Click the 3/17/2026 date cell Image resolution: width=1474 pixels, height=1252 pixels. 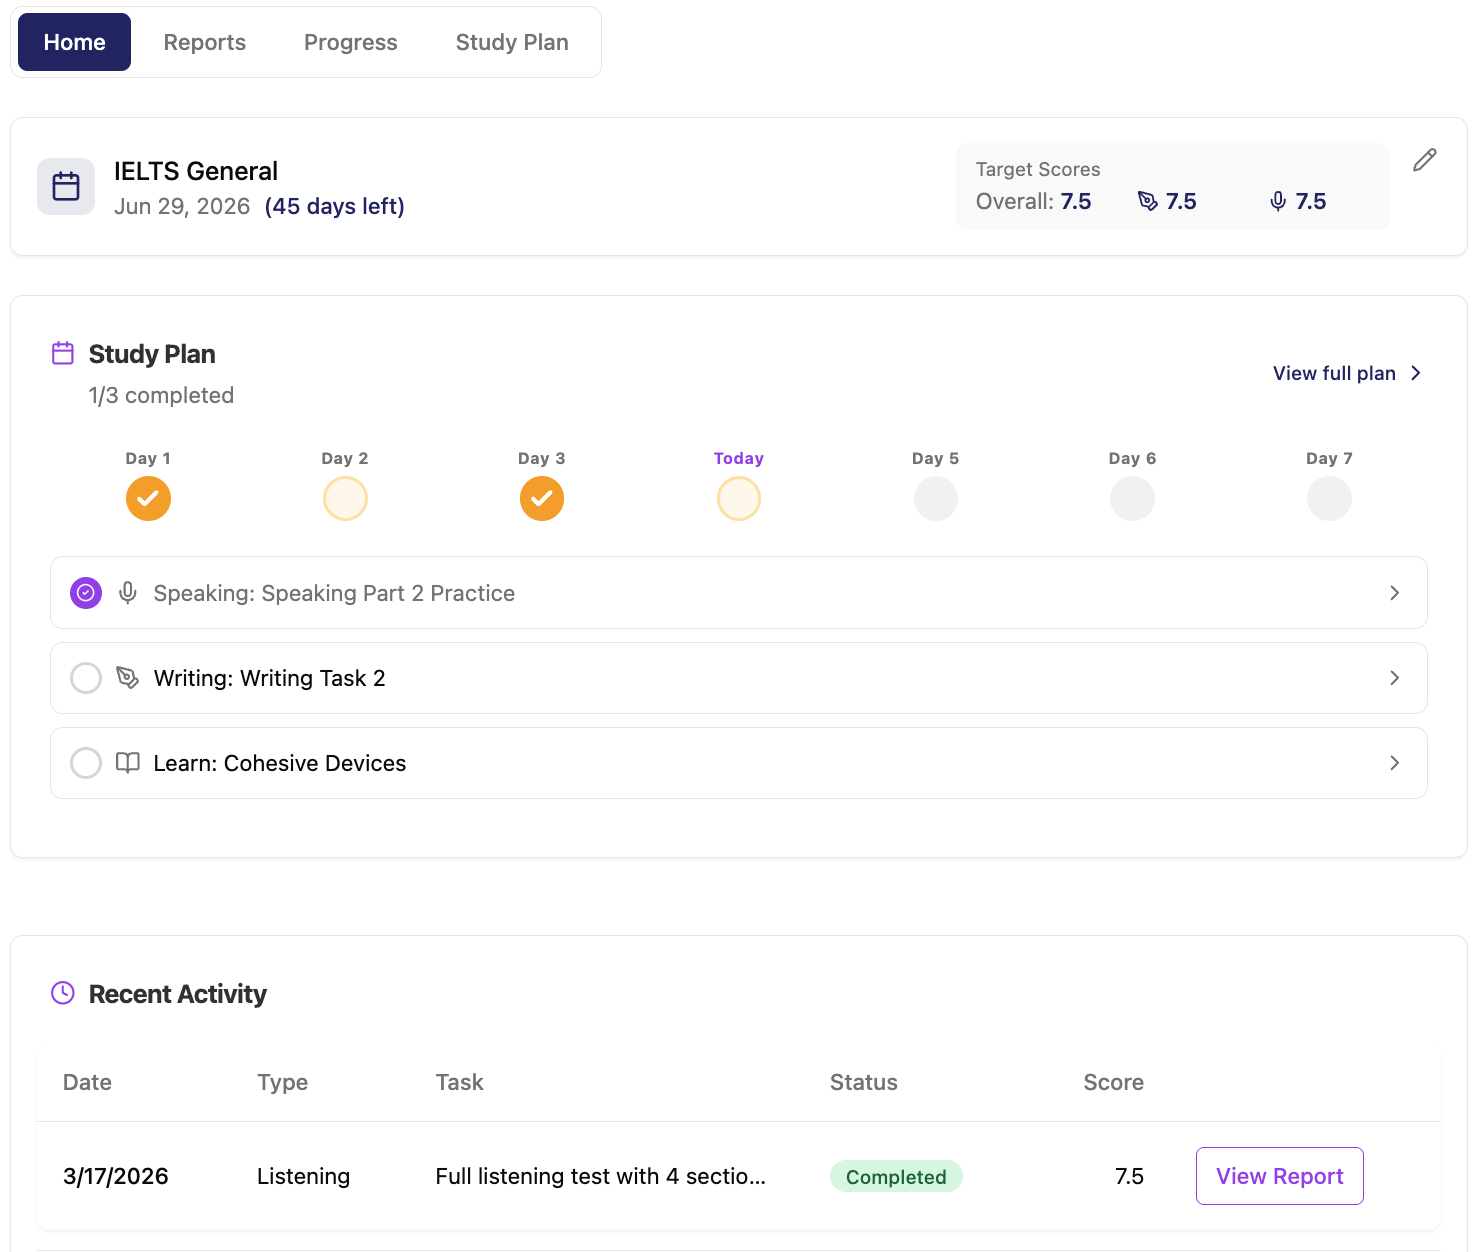(x=116, y=1176)
